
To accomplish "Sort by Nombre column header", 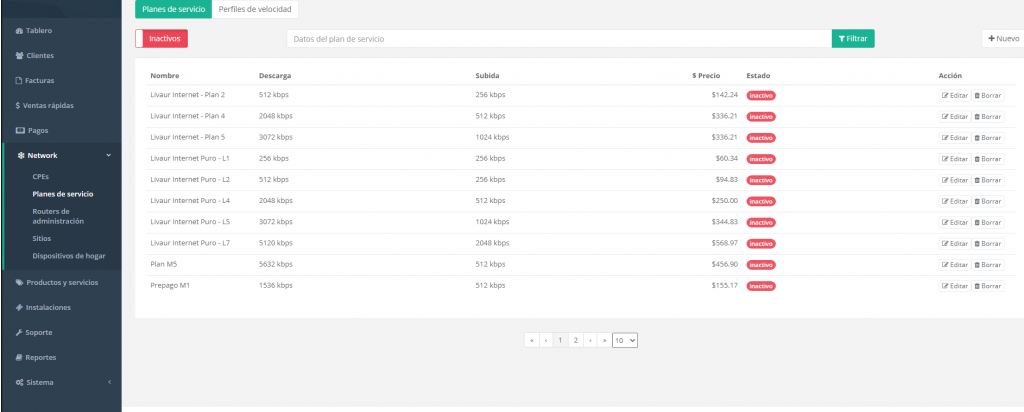I will tap(165, 76).
